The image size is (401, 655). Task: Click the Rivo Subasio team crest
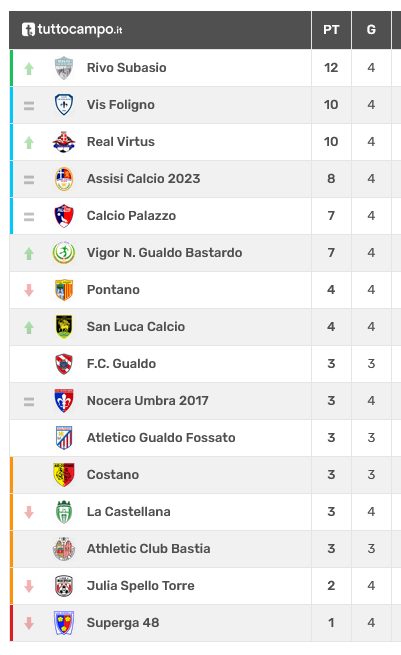tap(64, 68)
